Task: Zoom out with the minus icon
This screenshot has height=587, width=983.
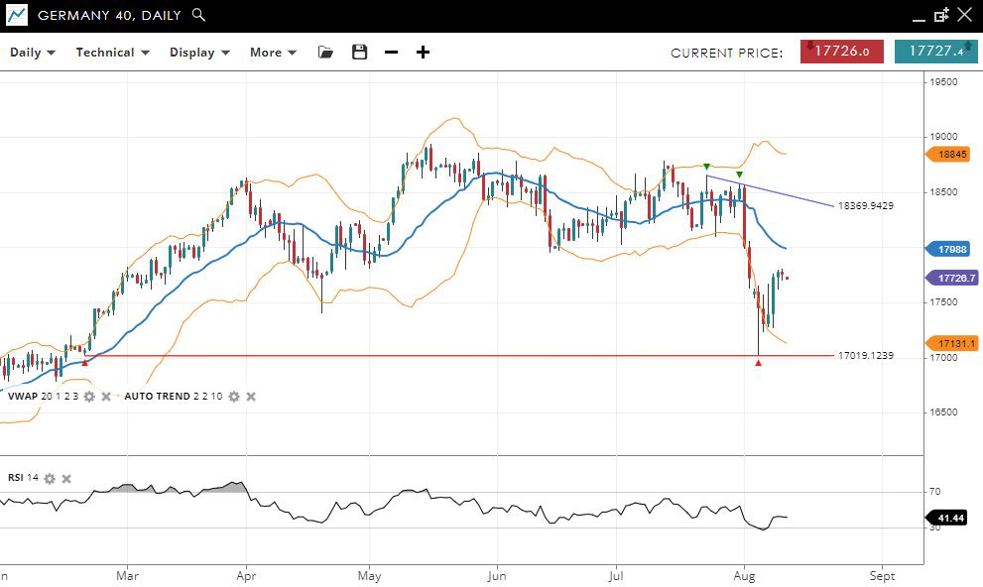Action: pos(391,52)
